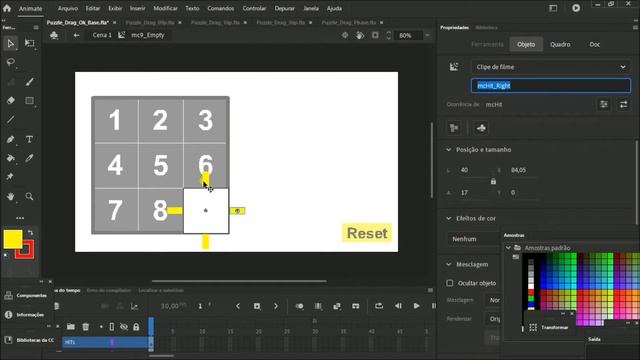This screenshot has height=360, width=640.
Task: Switch to the Quadro properties tab
Action: (560, 44)
